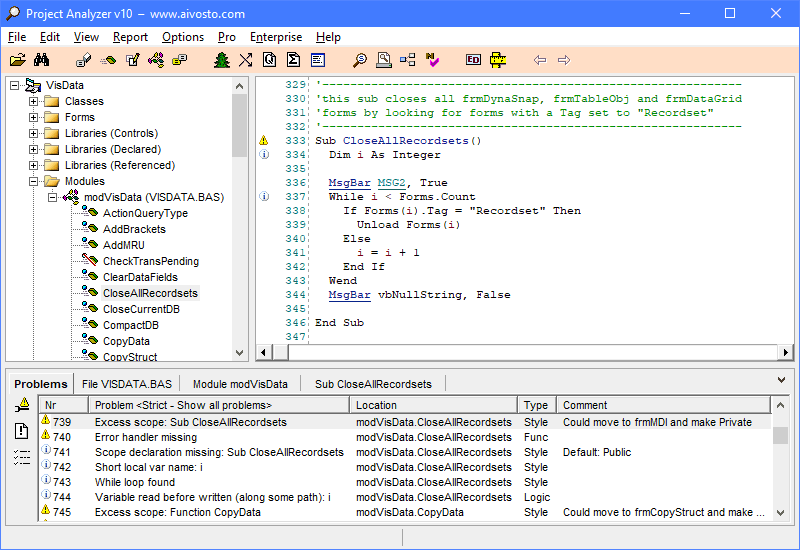Viewport: 800px width, 550px height.
Task: Click the green tree toolbar icon
Action: (221, 60)
